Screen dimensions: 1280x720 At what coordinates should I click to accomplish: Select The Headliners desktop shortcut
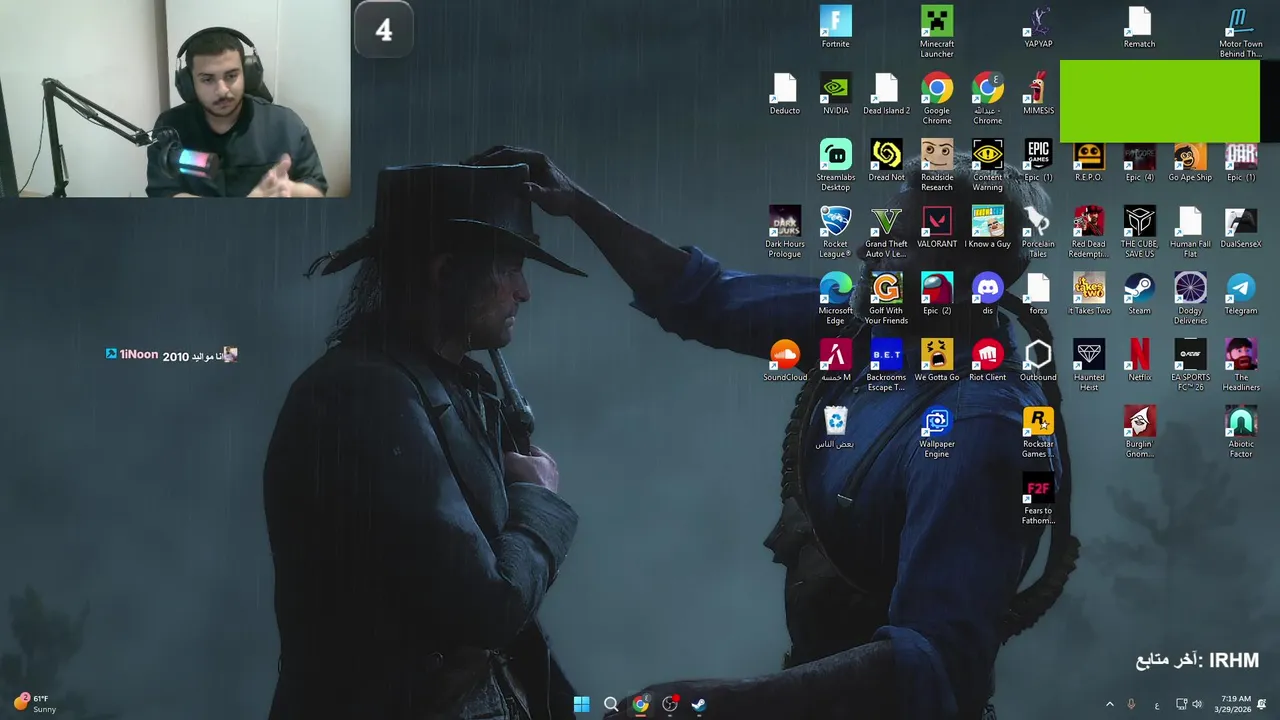point(1240,366)
